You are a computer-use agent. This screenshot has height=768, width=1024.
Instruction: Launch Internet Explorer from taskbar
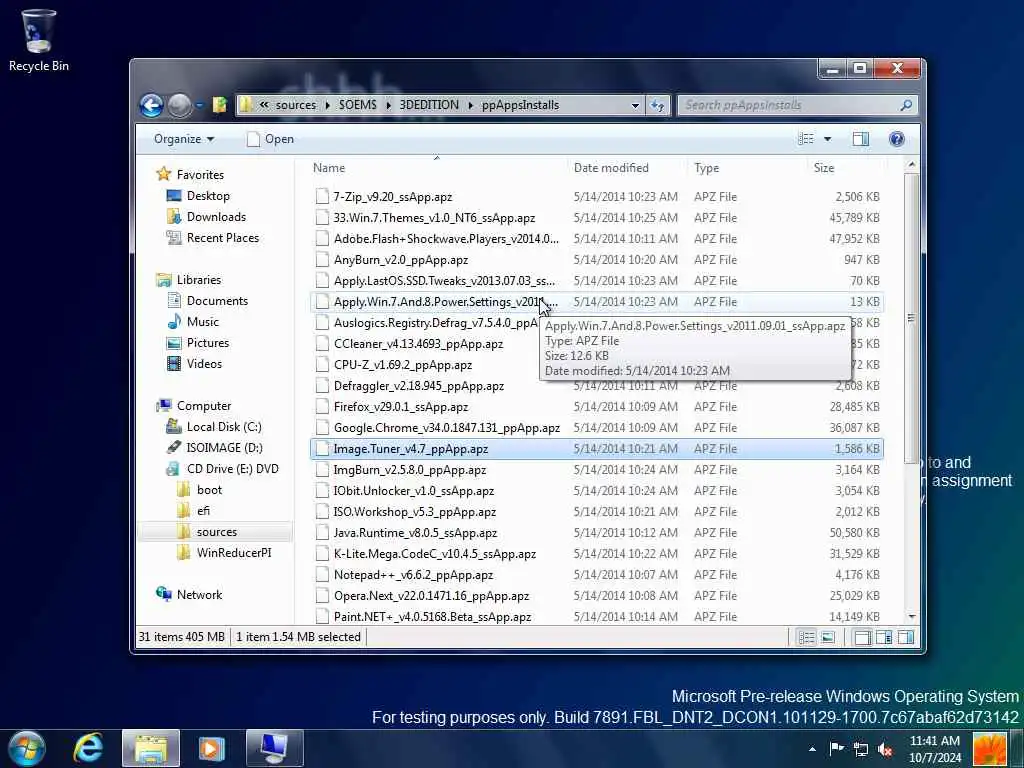(x=88, y=748)
